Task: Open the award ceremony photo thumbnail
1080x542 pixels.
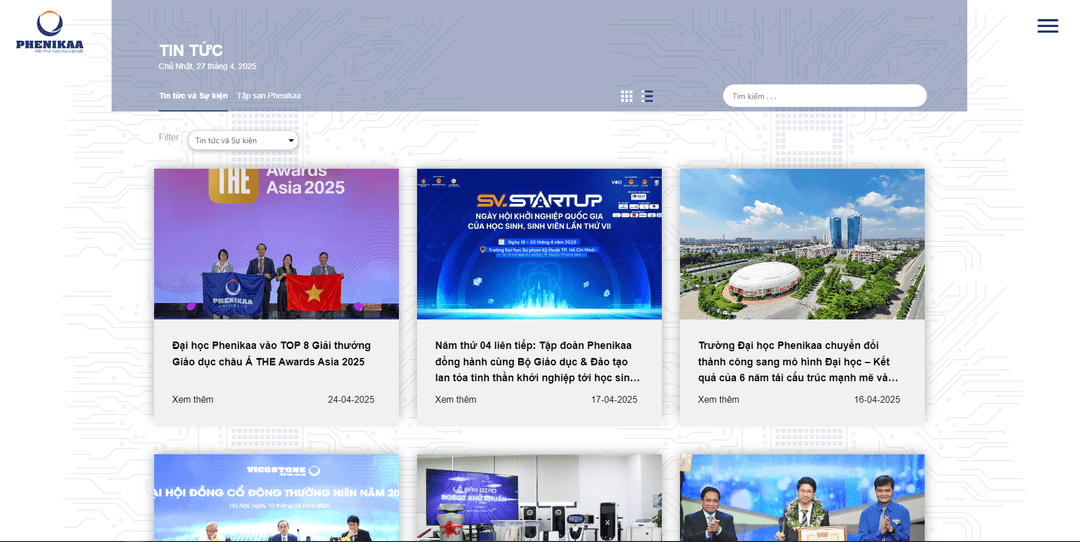Action: tap(802, 498)
